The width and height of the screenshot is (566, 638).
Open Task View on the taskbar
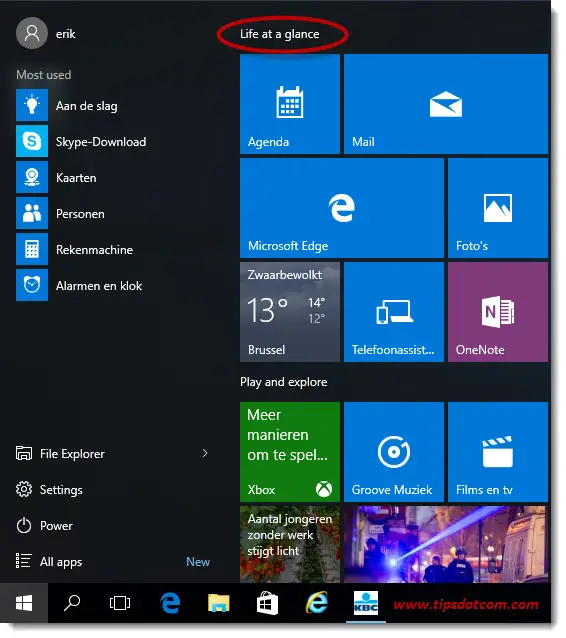[120, 603]
